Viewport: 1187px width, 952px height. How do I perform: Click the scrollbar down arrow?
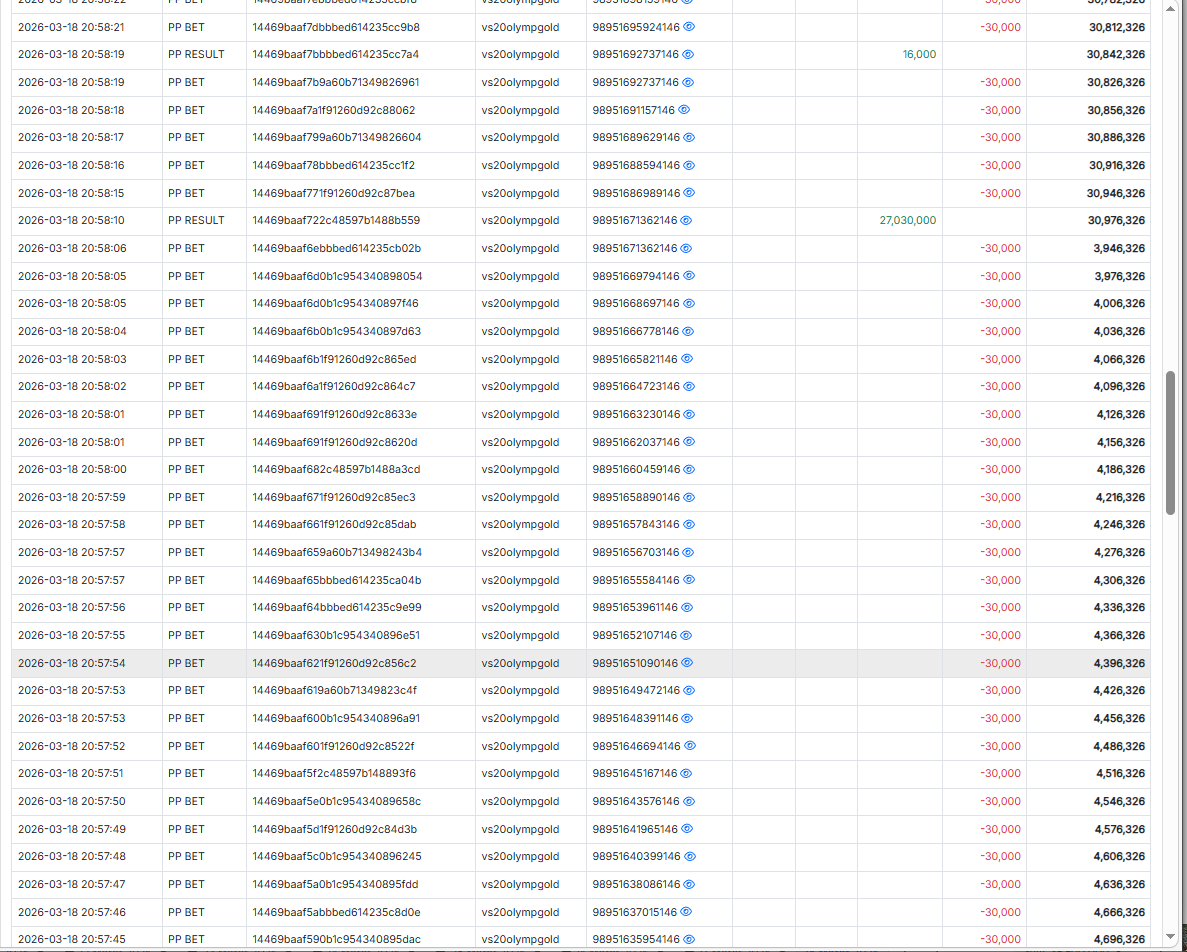pos(1170,939)
